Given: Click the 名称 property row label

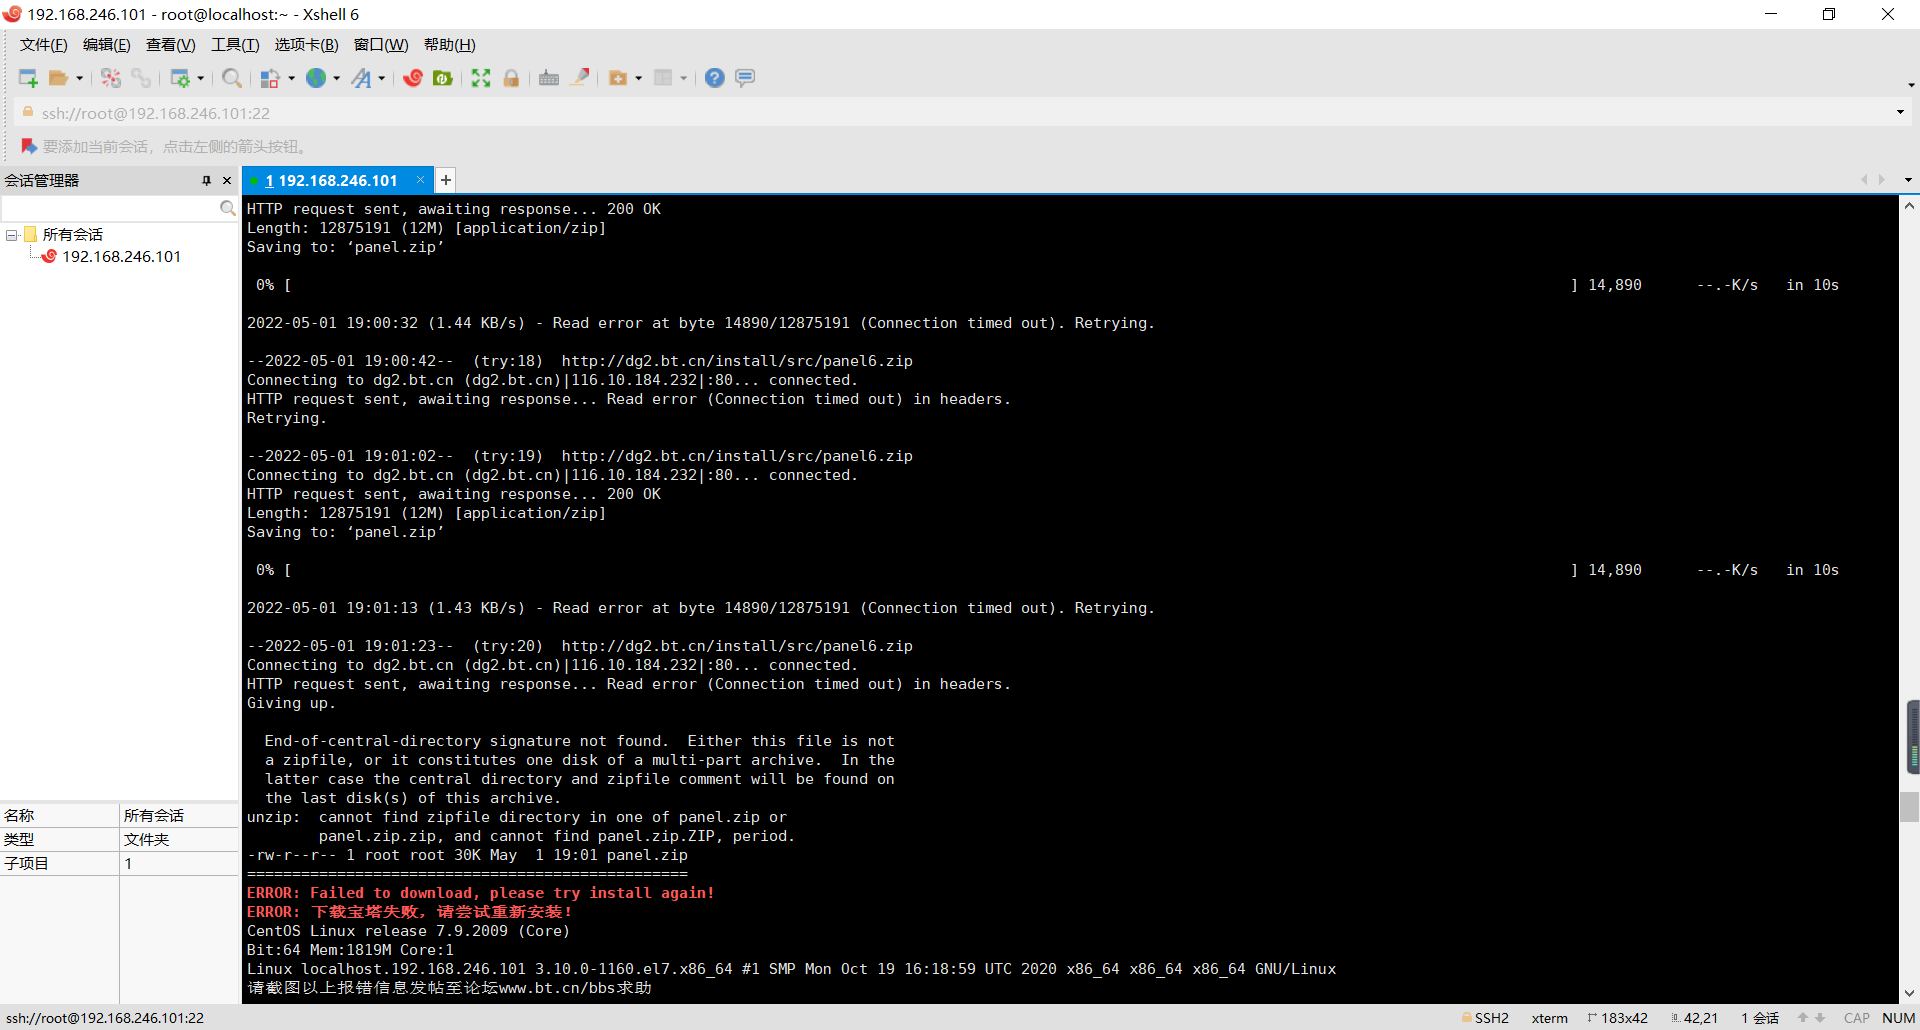Looking at the screenshot, I should pyautogui.click(x=19, y=816).
